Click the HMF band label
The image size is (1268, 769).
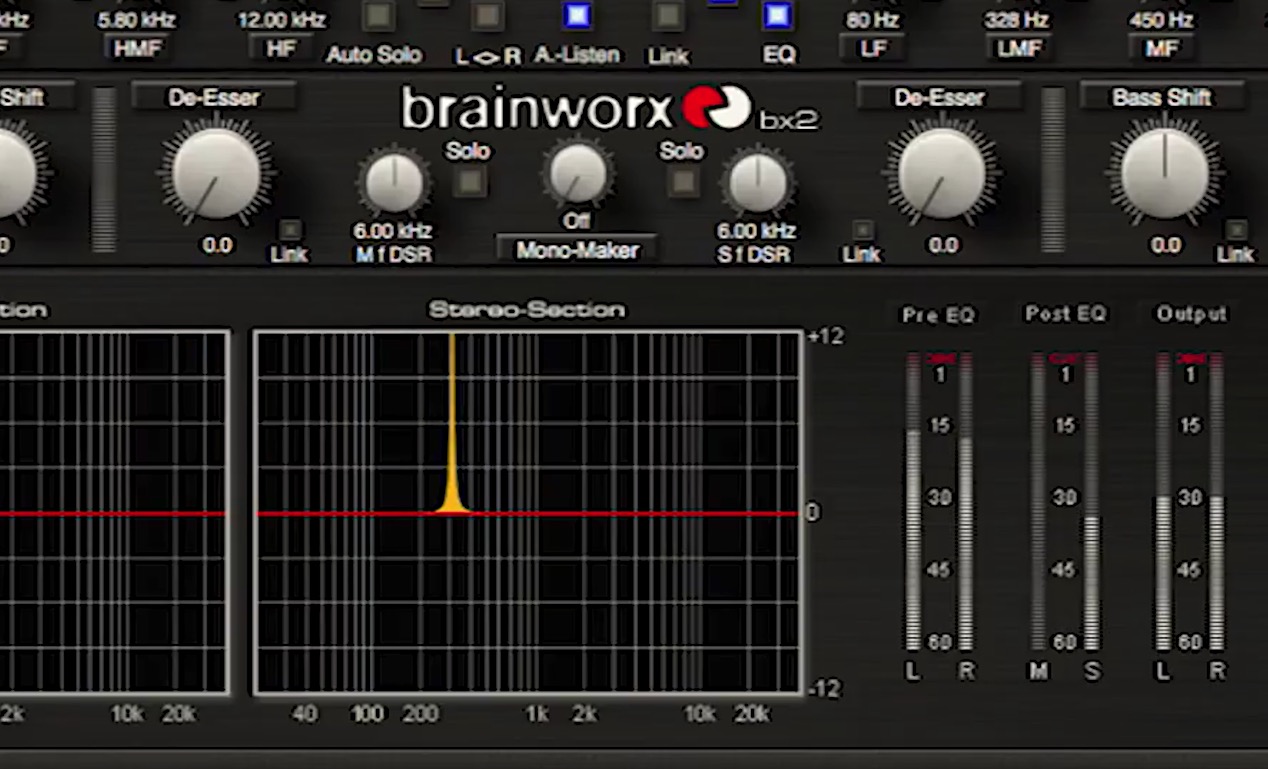click(137, 47)
